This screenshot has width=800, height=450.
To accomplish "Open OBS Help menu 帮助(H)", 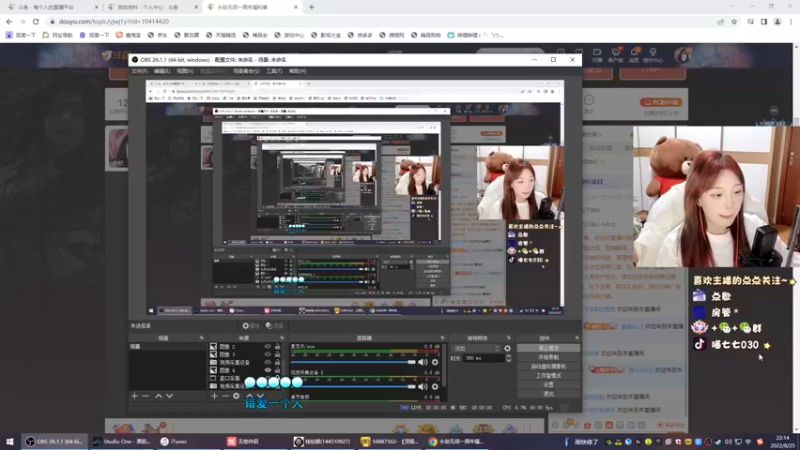I will pyautogui.click(x=297, y=71).
